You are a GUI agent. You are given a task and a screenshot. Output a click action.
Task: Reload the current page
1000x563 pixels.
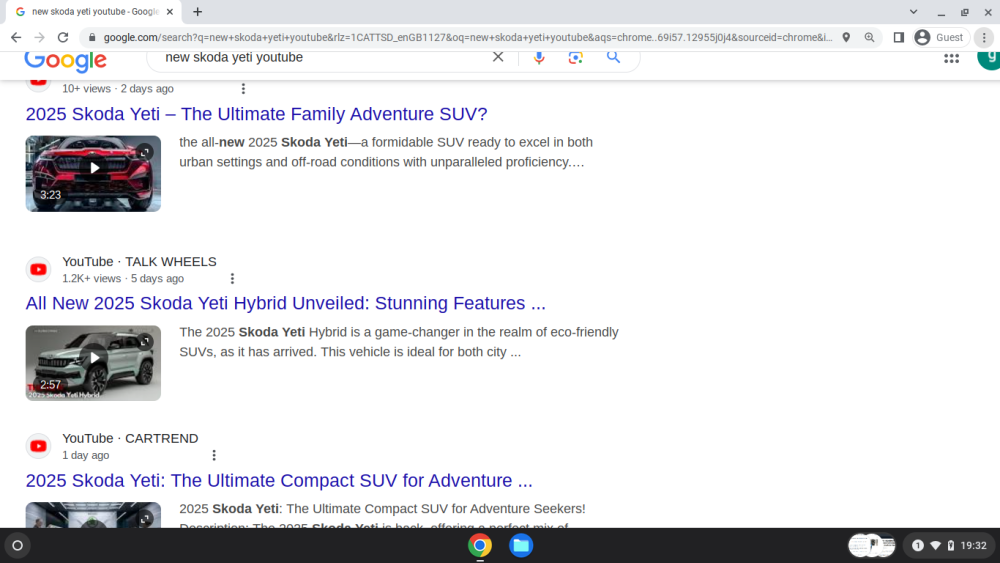(62, 38)
